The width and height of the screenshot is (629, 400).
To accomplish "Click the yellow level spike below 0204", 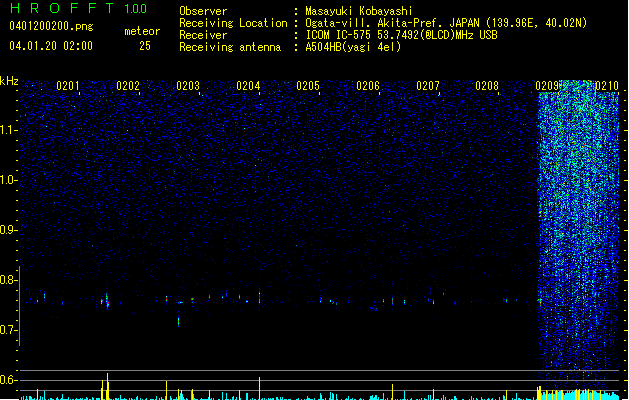I will coord(260,388).
